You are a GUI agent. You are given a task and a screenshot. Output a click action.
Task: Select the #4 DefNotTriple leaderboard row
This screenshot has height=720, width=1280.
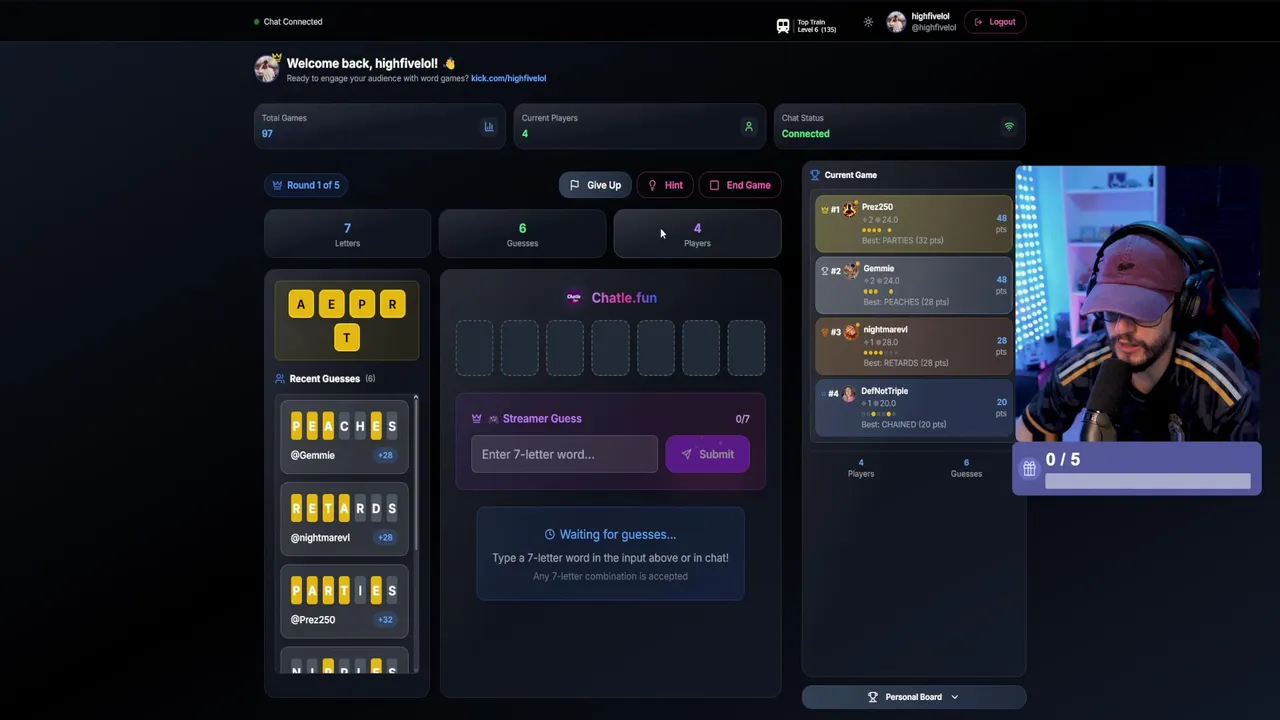[914, 408]
